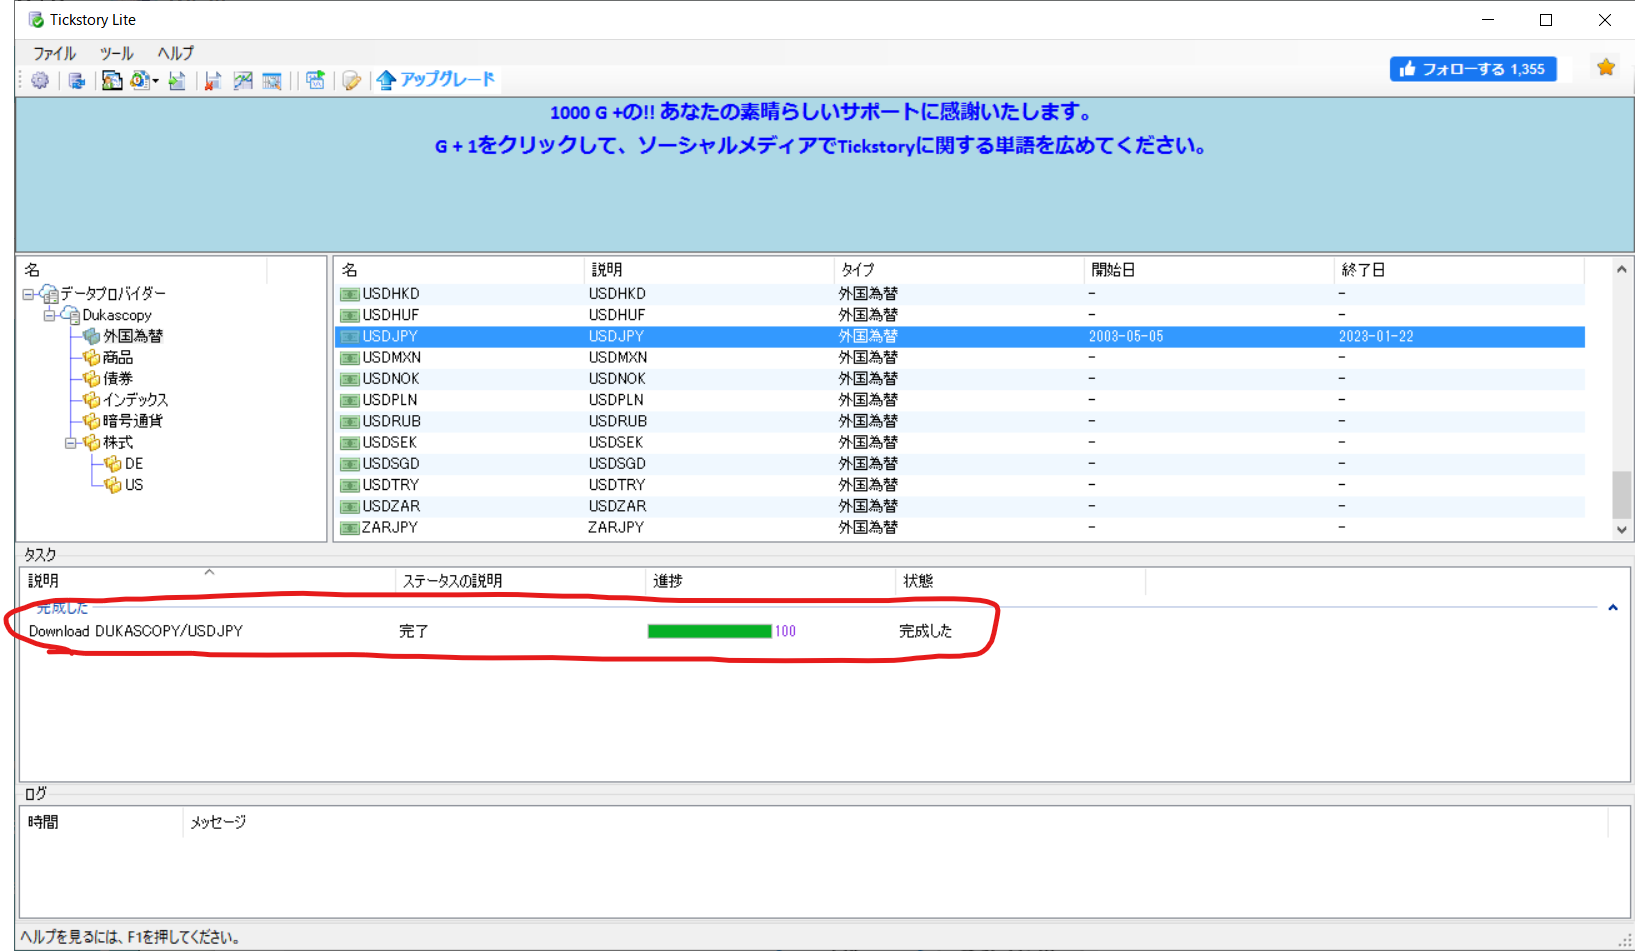Select the USDNOK symbol row
This screenshot has height=951, width=1635.
pyautogui.click(x=960, y=379)
